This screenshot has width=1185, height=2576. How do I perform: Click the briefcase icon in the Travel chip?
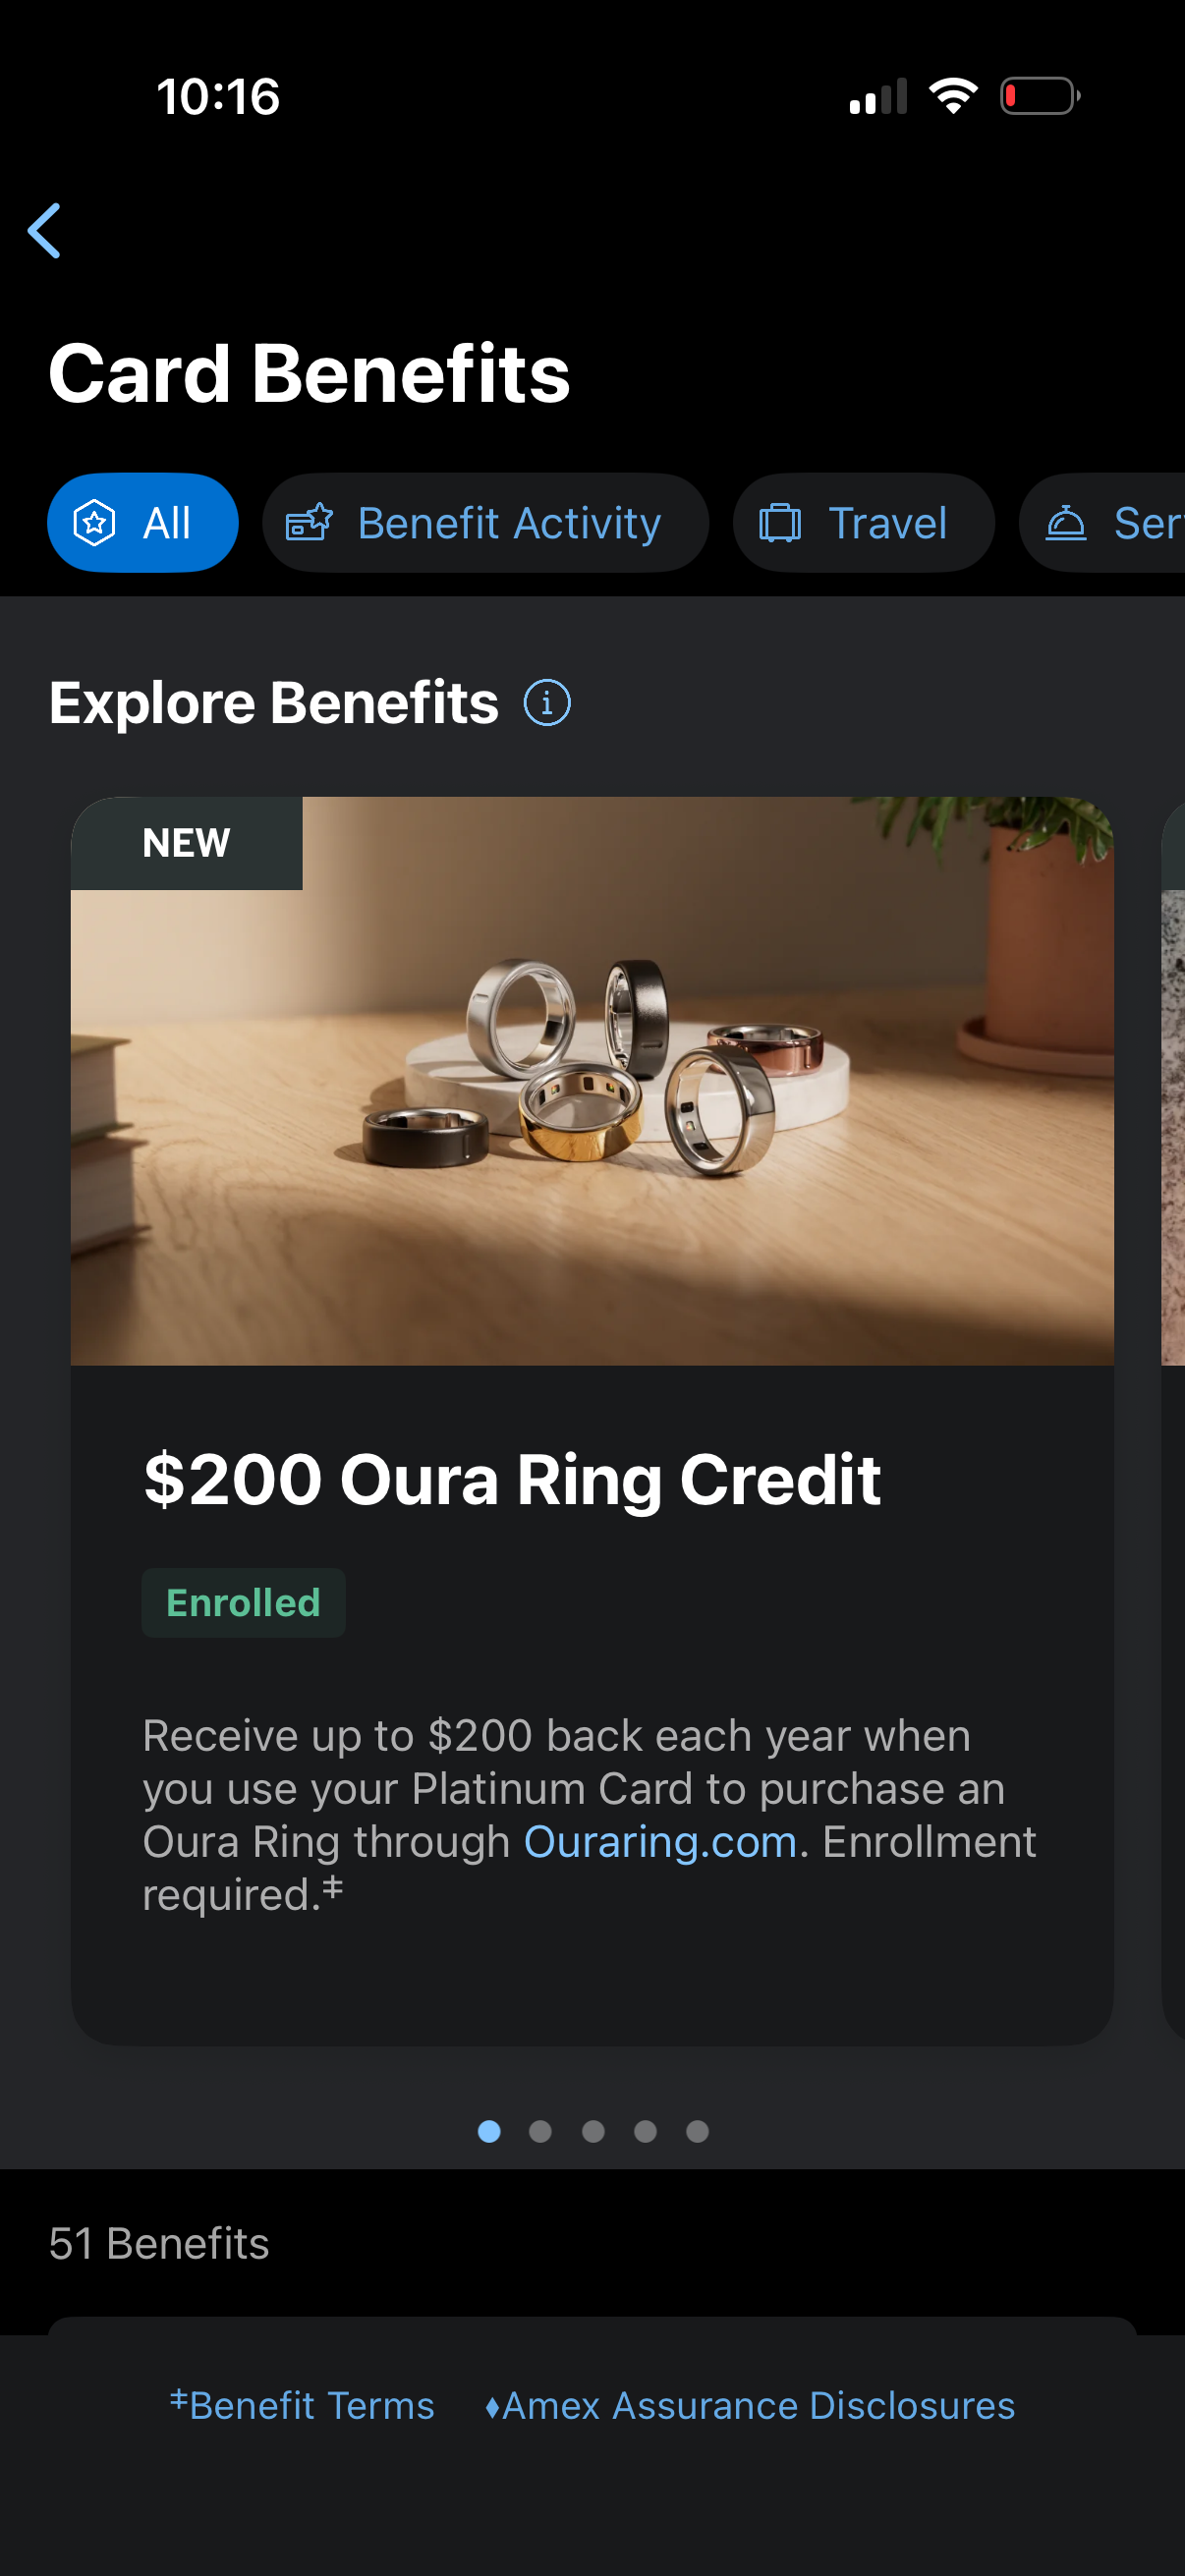point(784,522)
